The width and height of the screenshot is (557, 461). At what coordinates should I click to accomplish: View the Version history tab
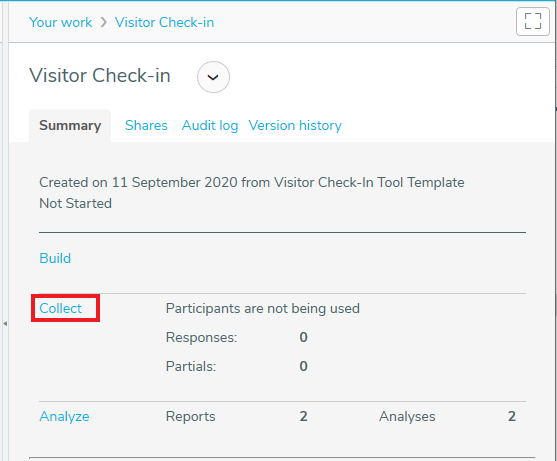point(295,125)
